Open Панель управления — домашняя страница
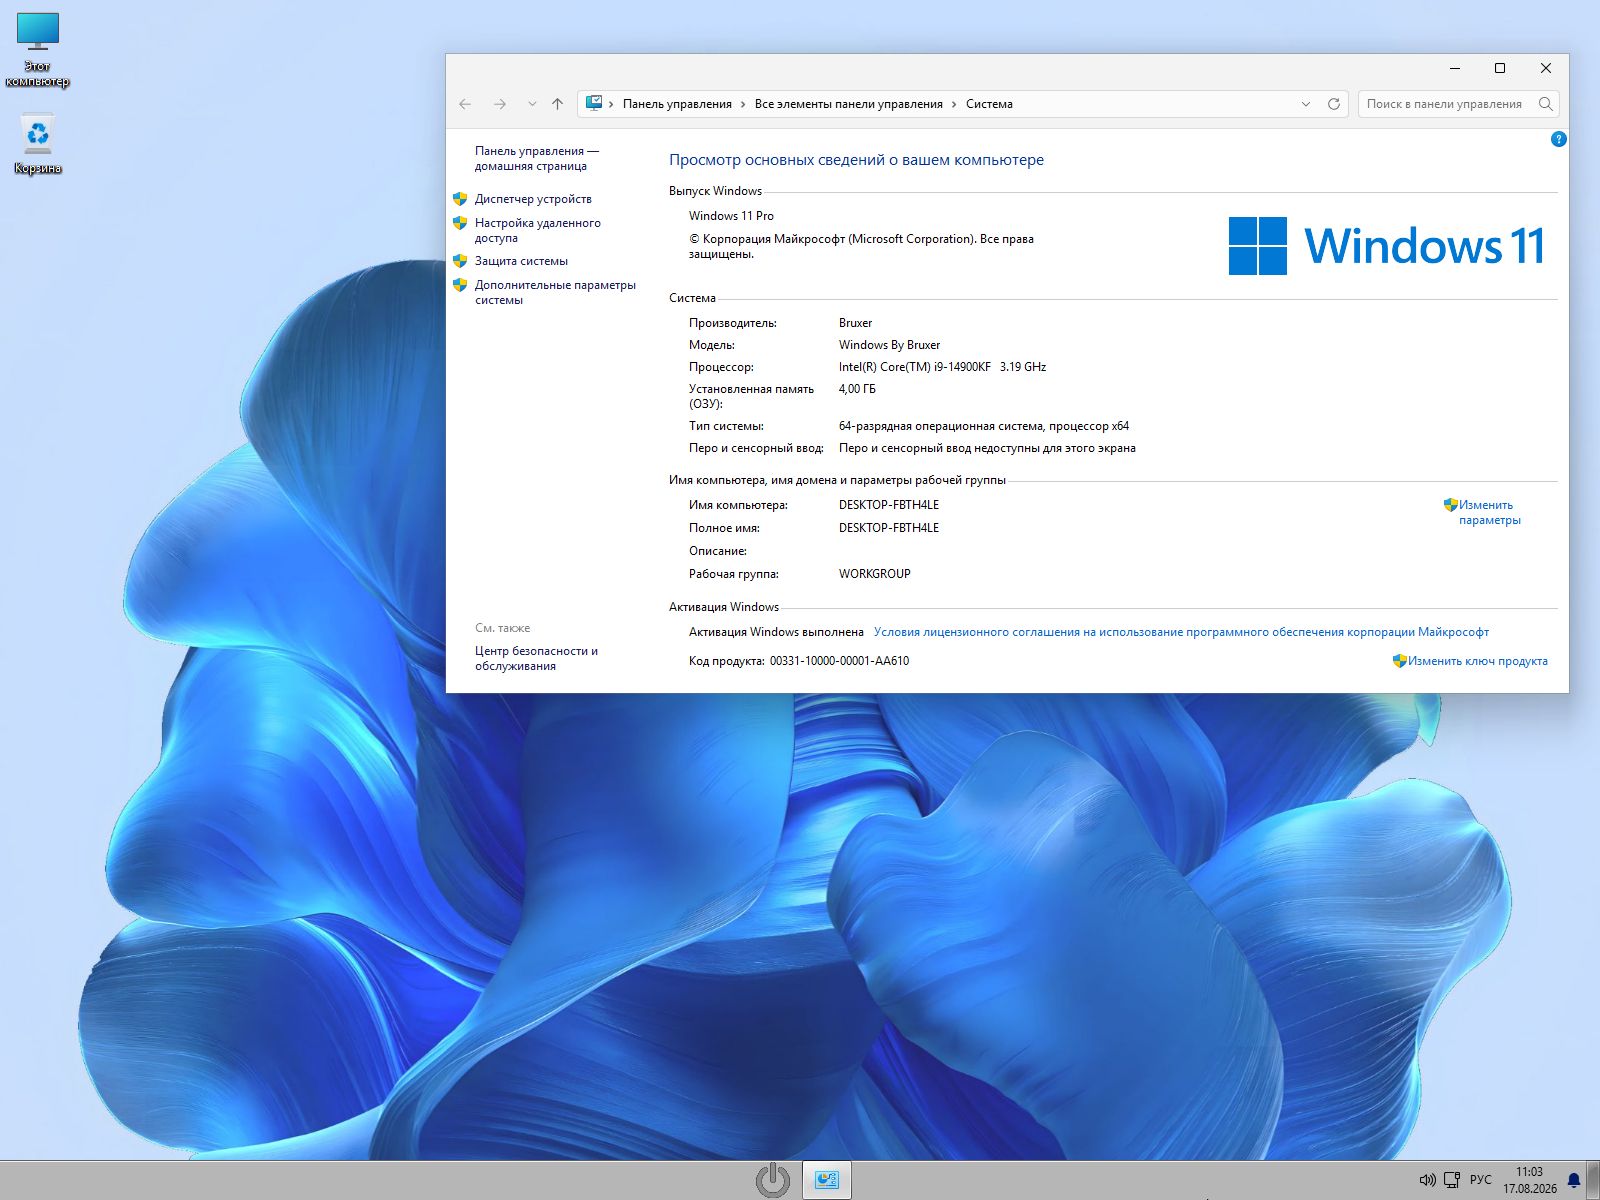The image size is (1600, 1200). coord(537,158)
